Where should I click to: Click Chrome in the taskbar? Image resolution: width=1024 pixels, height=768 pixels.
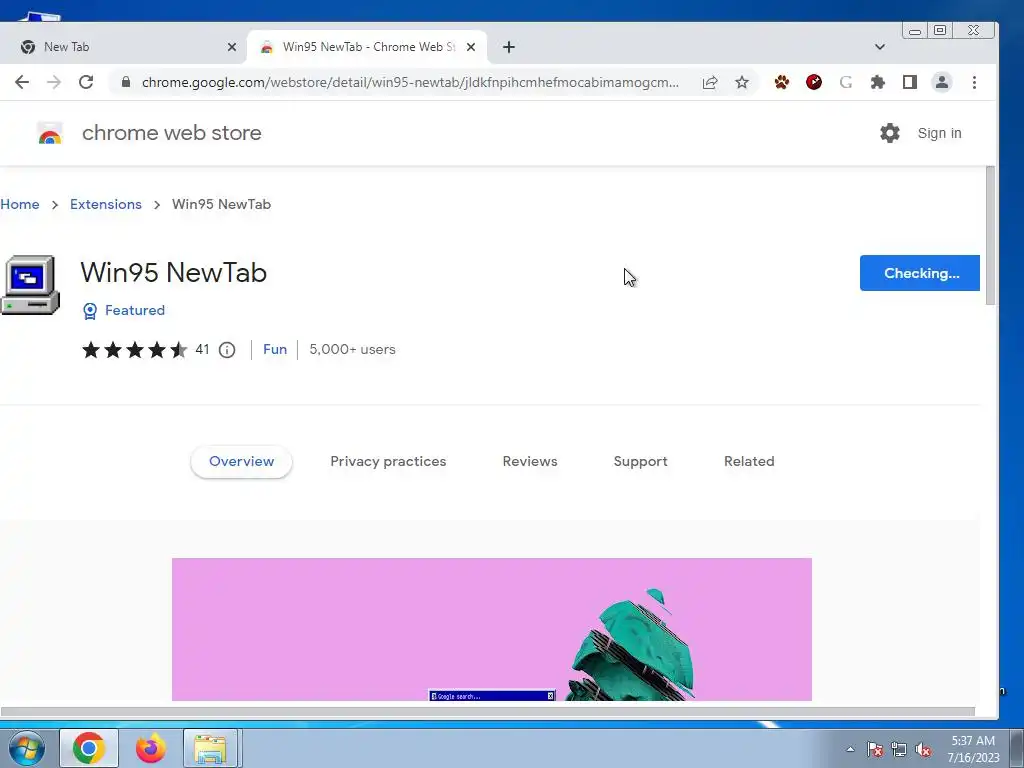coord(89,748)
